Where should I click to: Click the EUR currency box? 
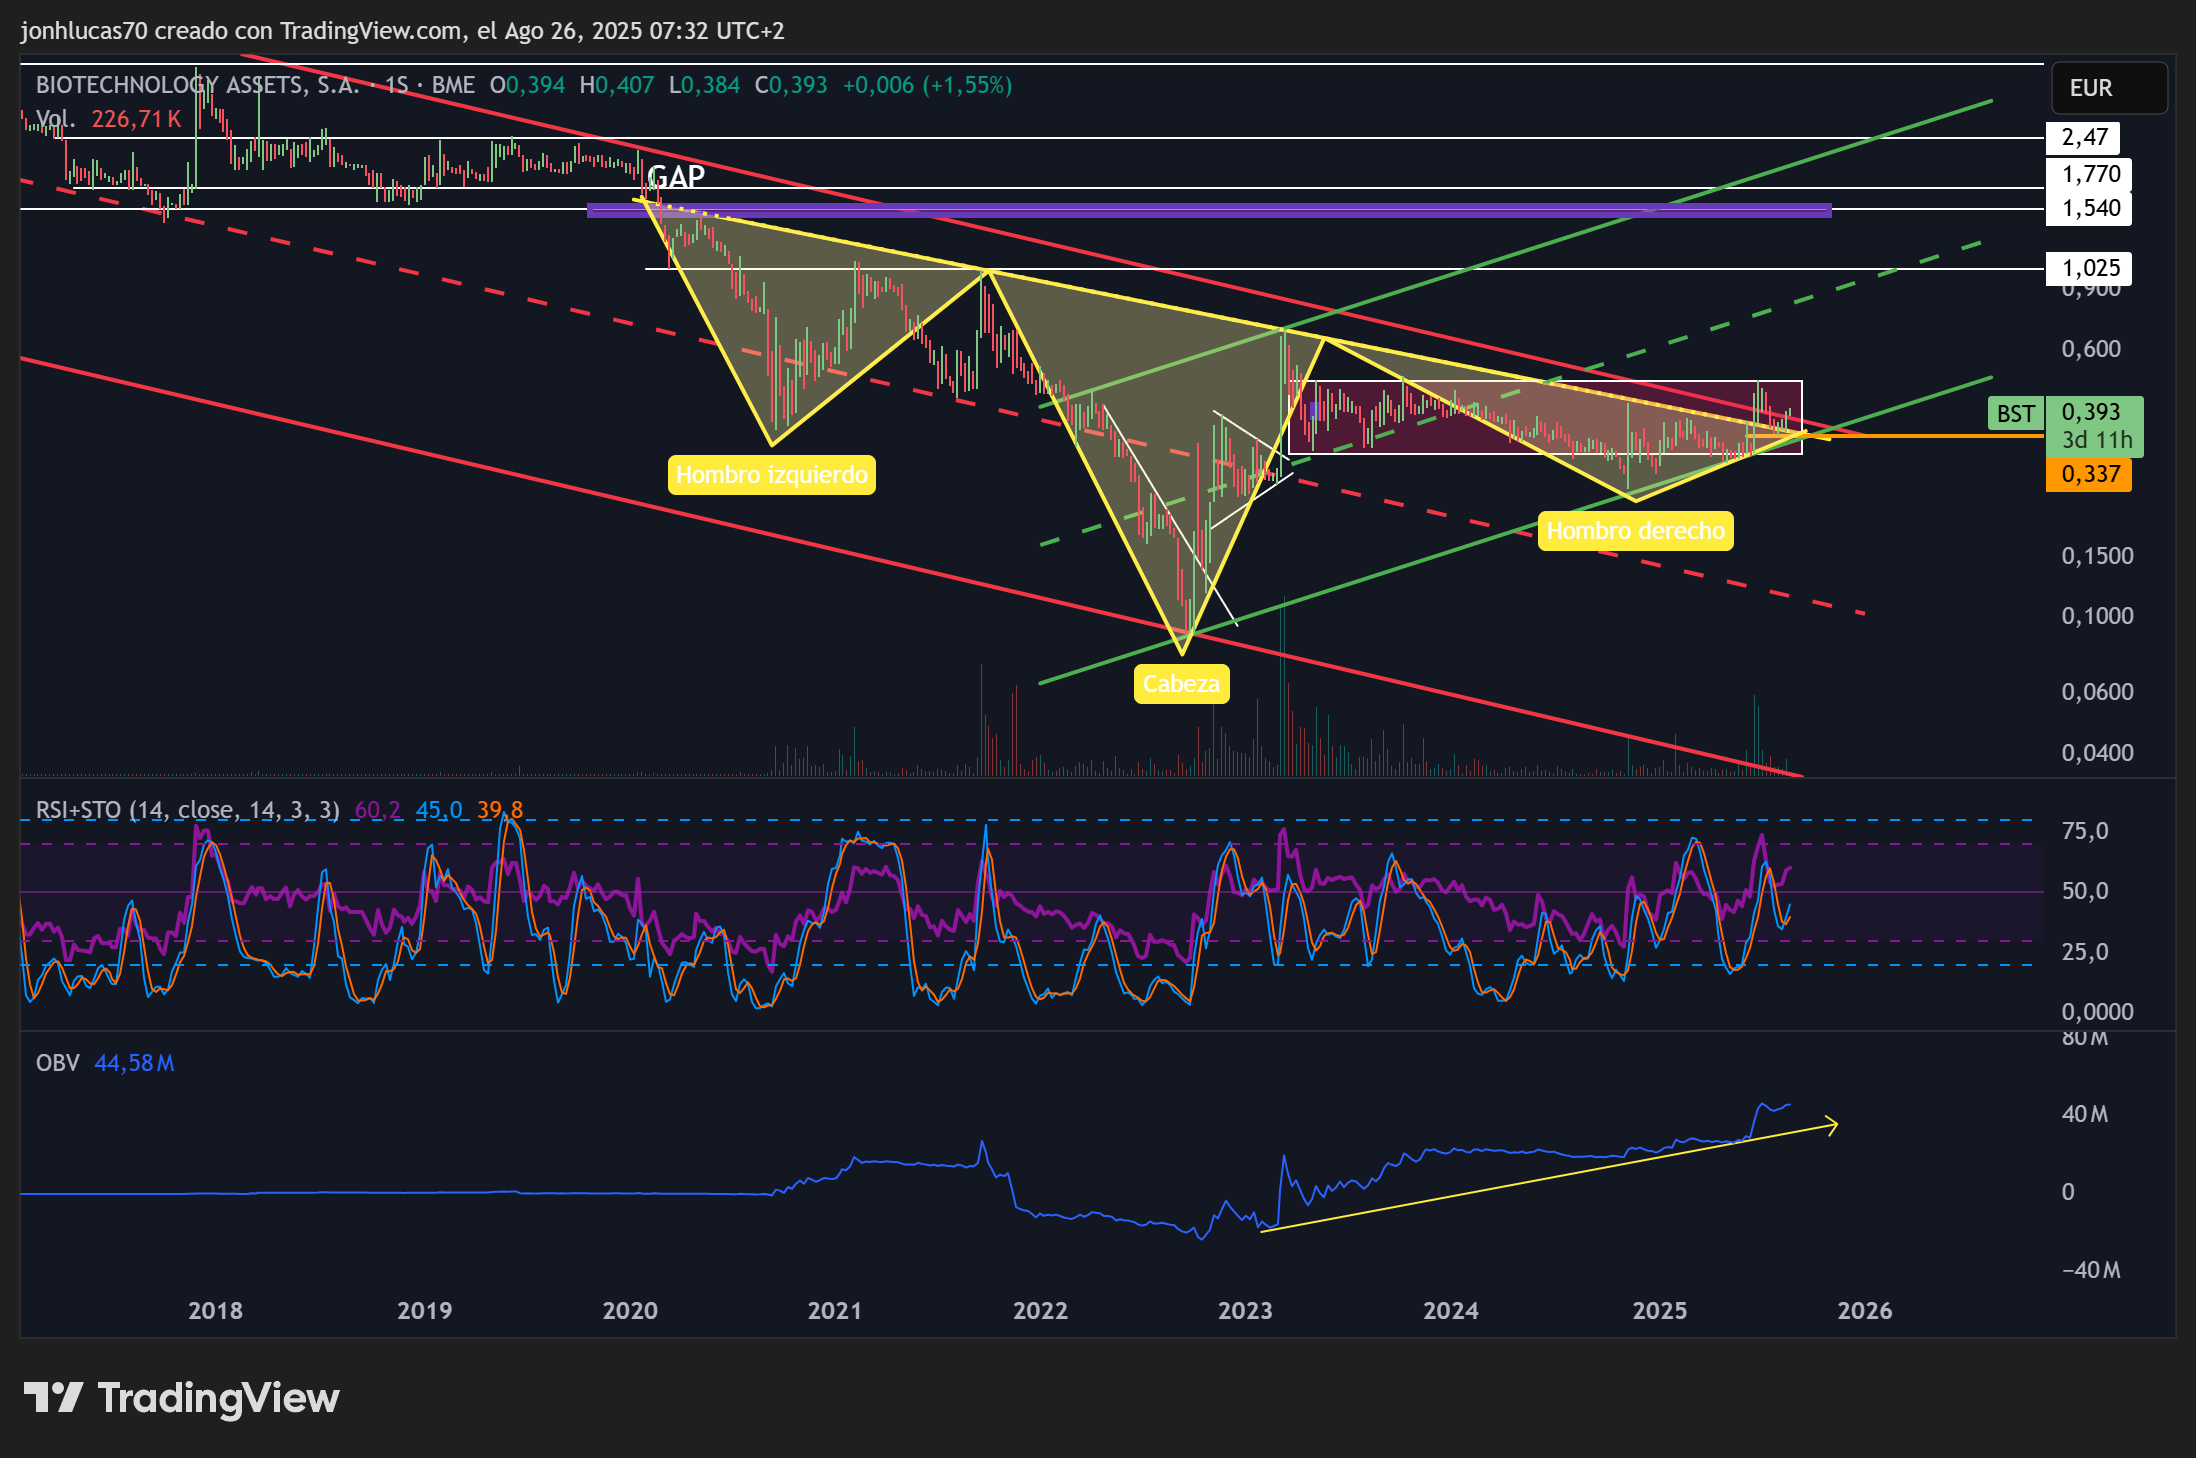click(2109, 88)
